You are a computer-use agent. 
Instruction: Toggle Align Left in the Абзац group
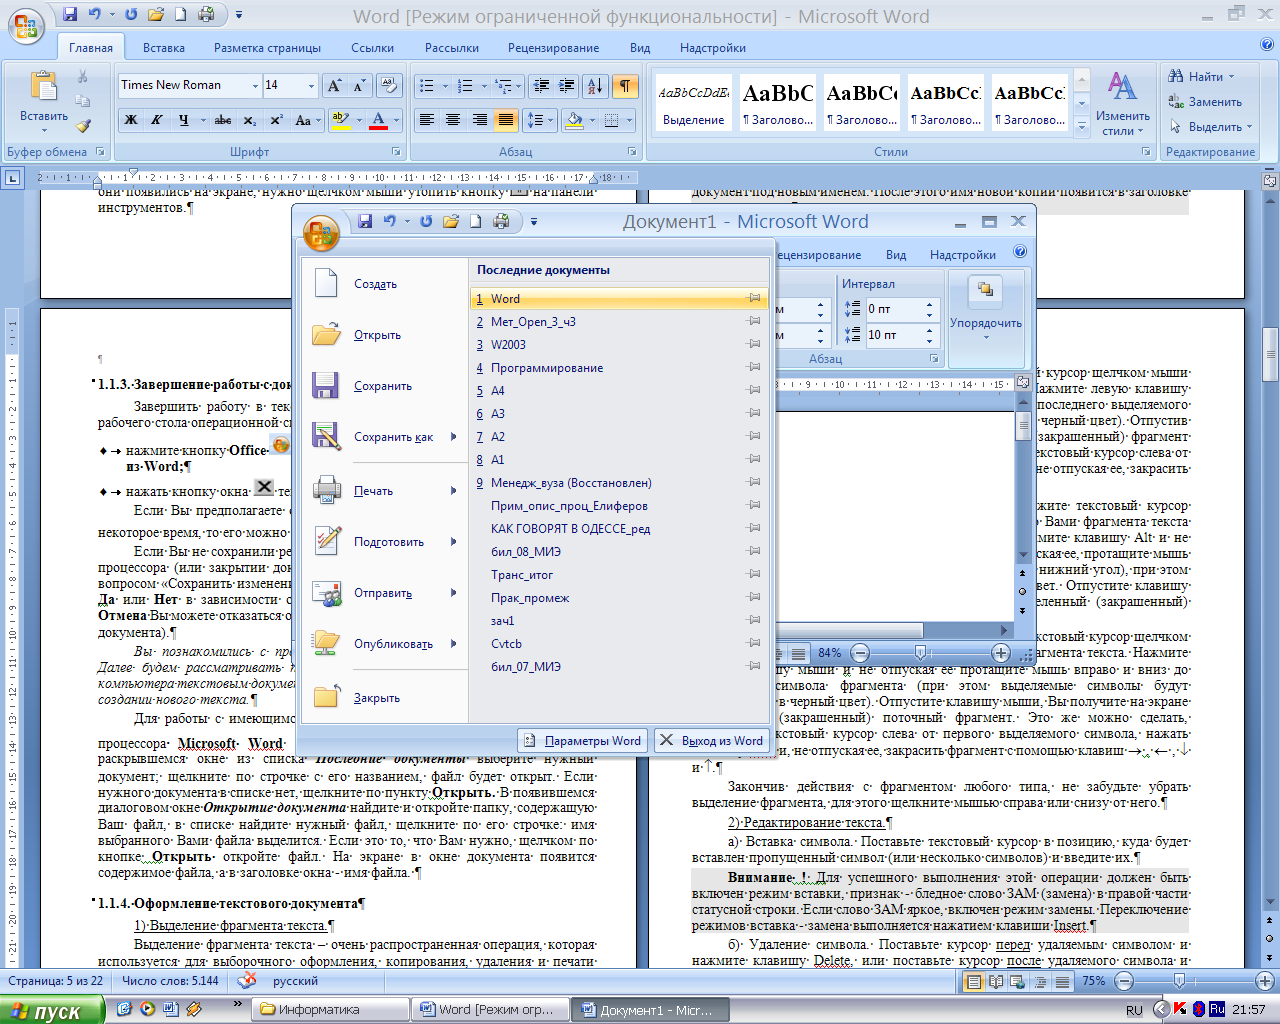(426, 120)
